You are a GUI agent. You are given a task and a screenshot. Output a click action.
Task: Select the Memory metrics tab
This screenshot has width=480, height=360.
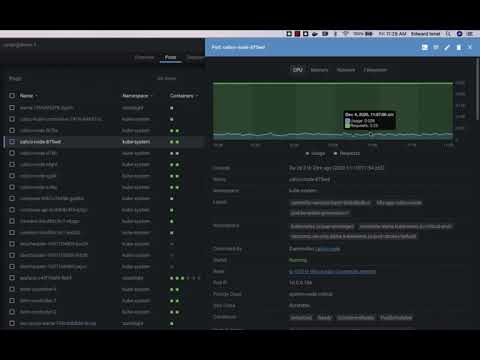(x=319, y=70)
